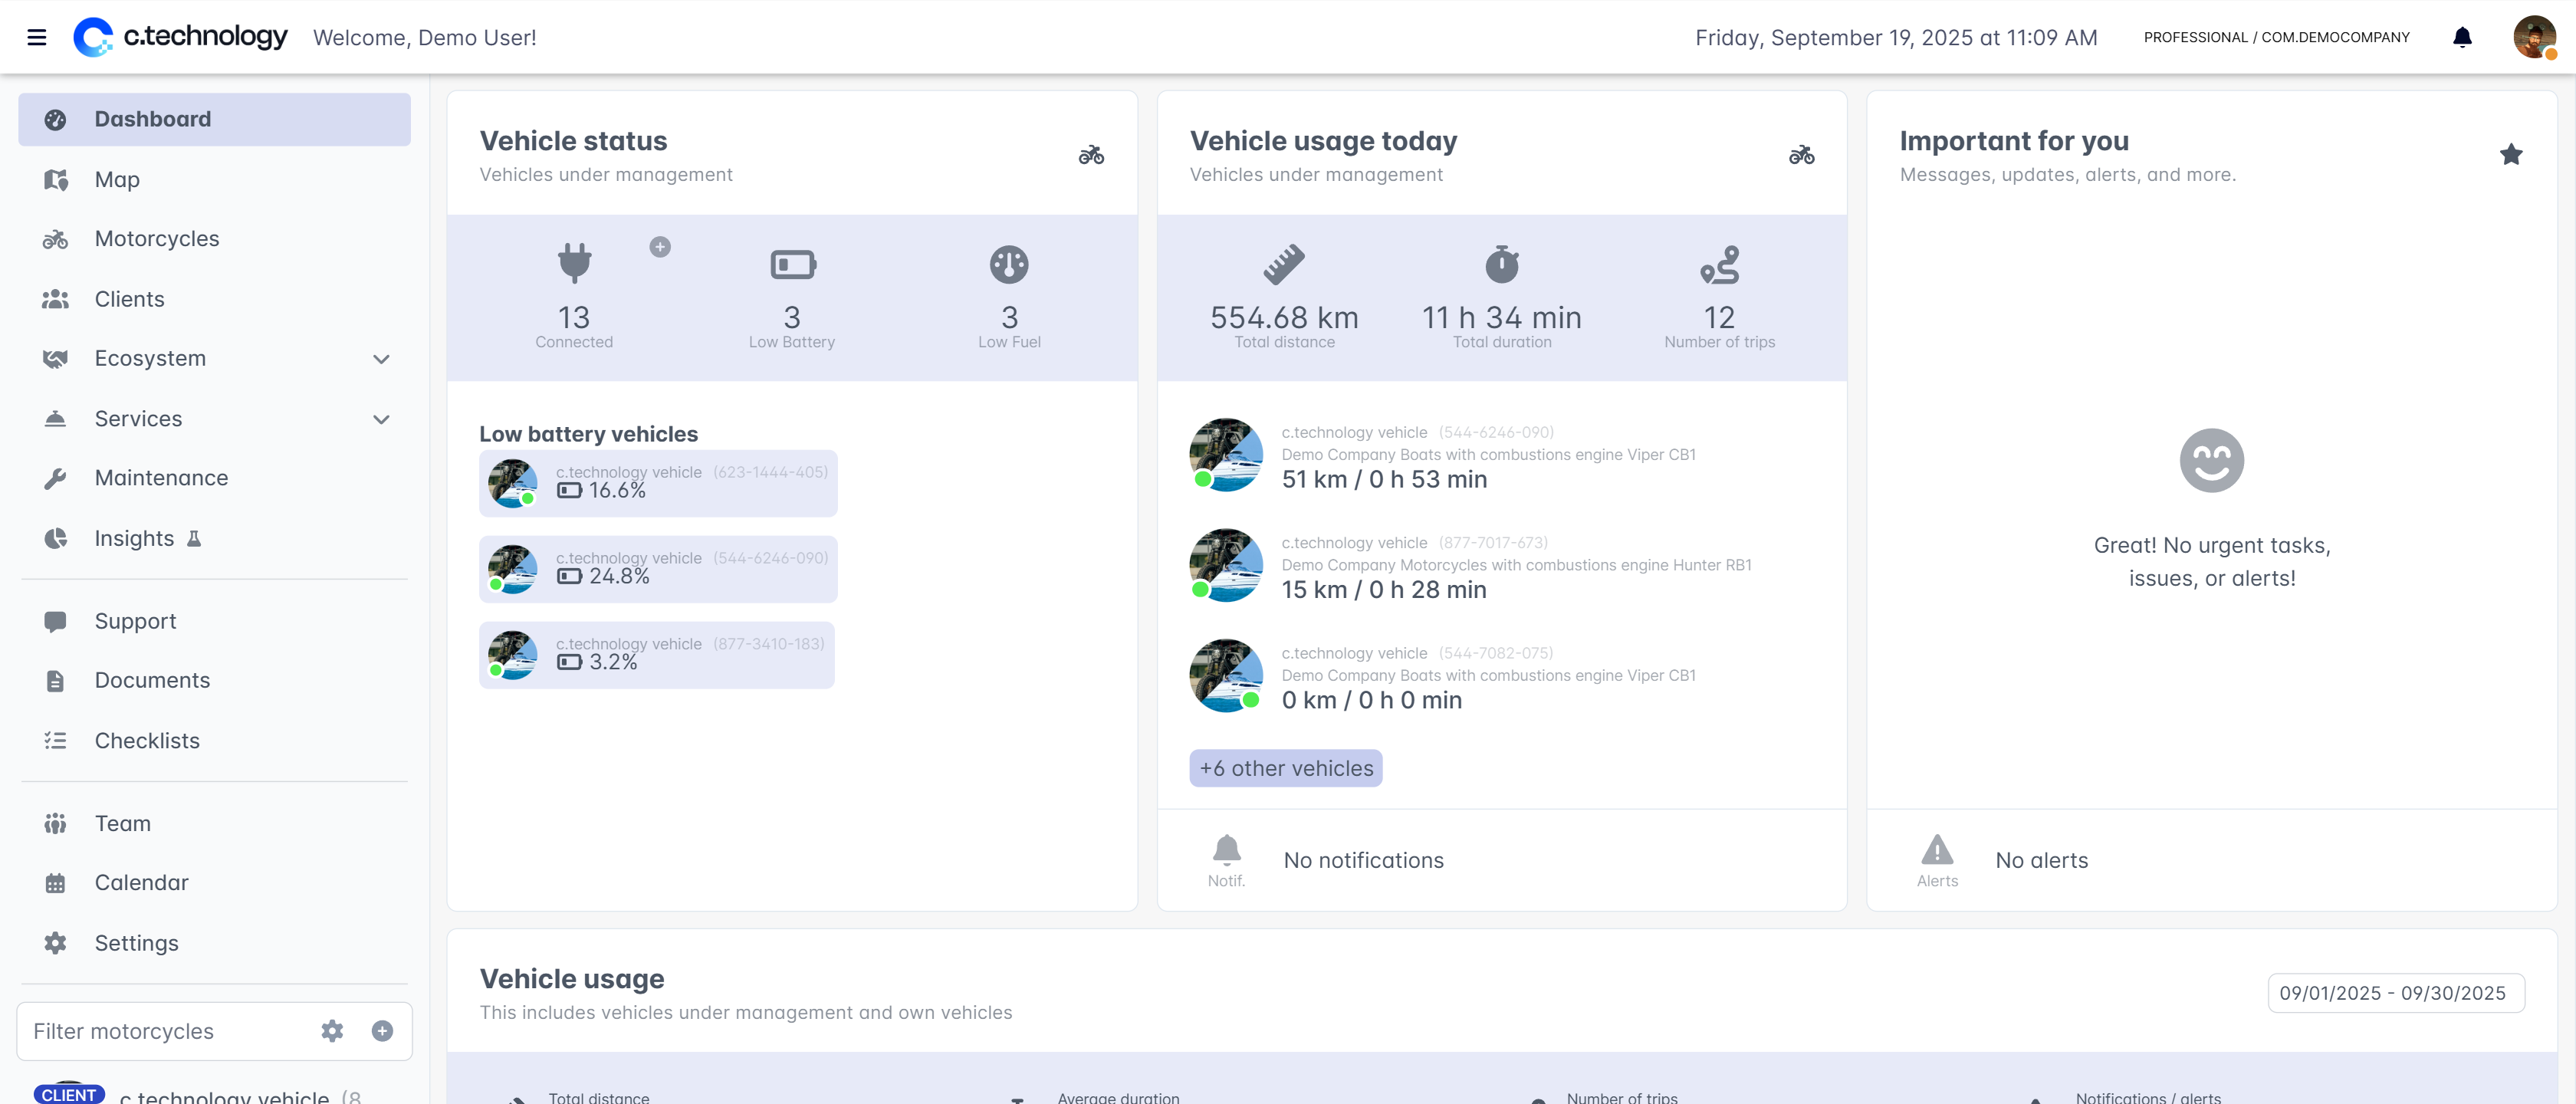Click the Low Fuel gauge icon

tap(1009, 265)
